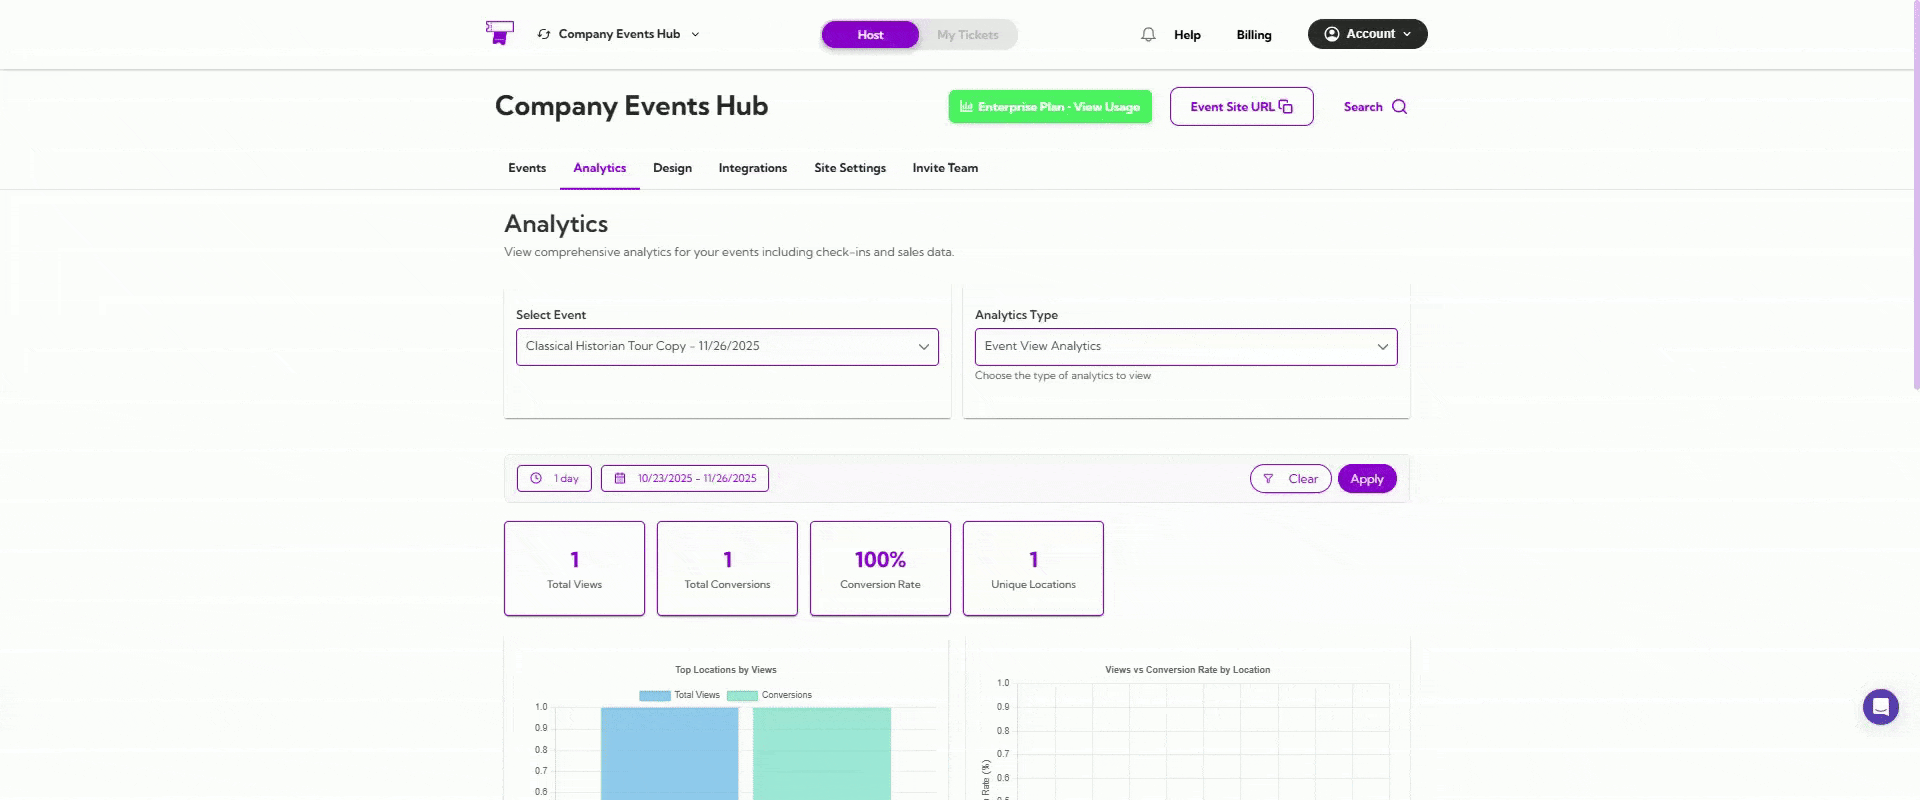
Task: Click 'Top Locations by Views' chart title
Action: [725, 670]
